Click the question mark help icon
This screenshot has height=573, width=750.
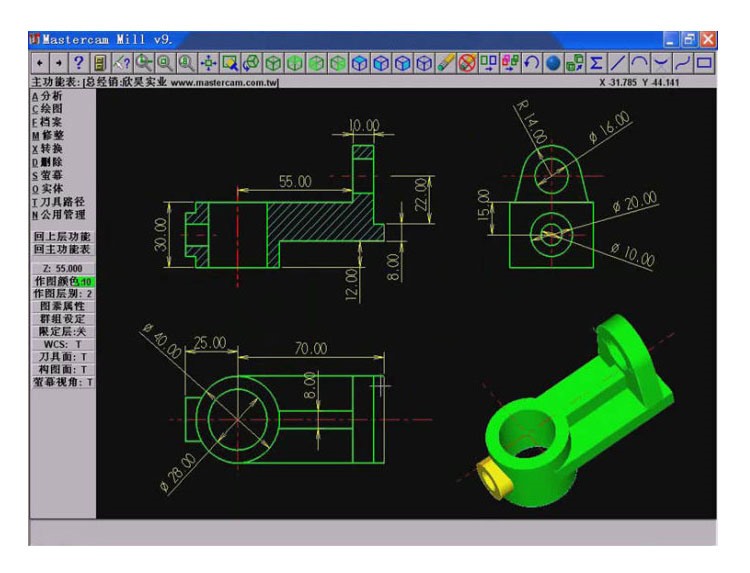click(78, 63)
